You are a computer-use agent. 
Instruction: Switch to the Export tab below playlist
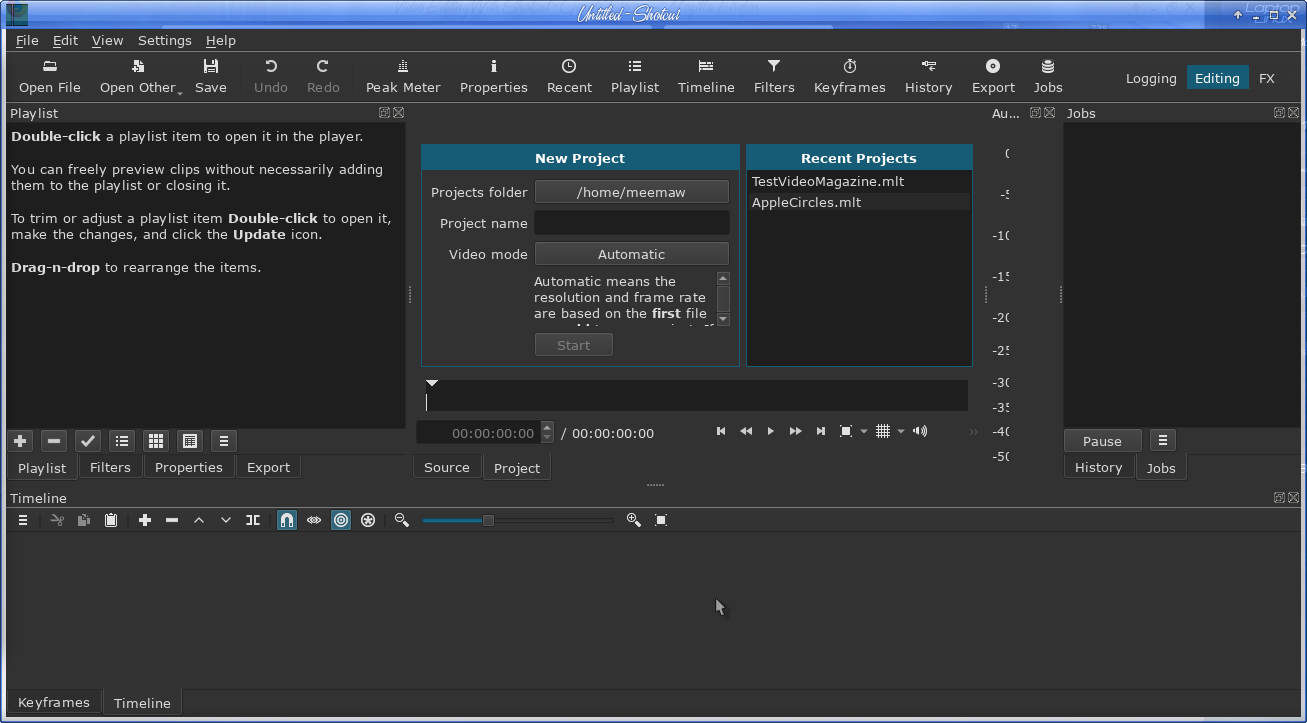(268, 467)
